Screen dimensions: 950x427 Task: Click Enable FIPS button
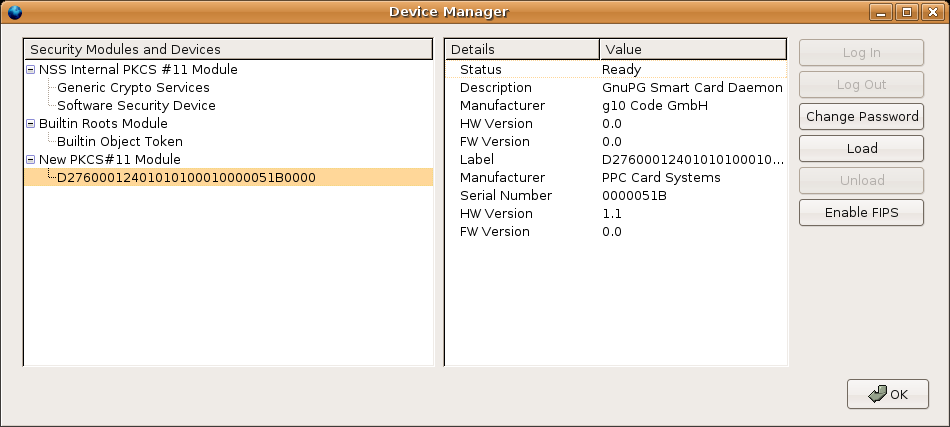[861, 213]
